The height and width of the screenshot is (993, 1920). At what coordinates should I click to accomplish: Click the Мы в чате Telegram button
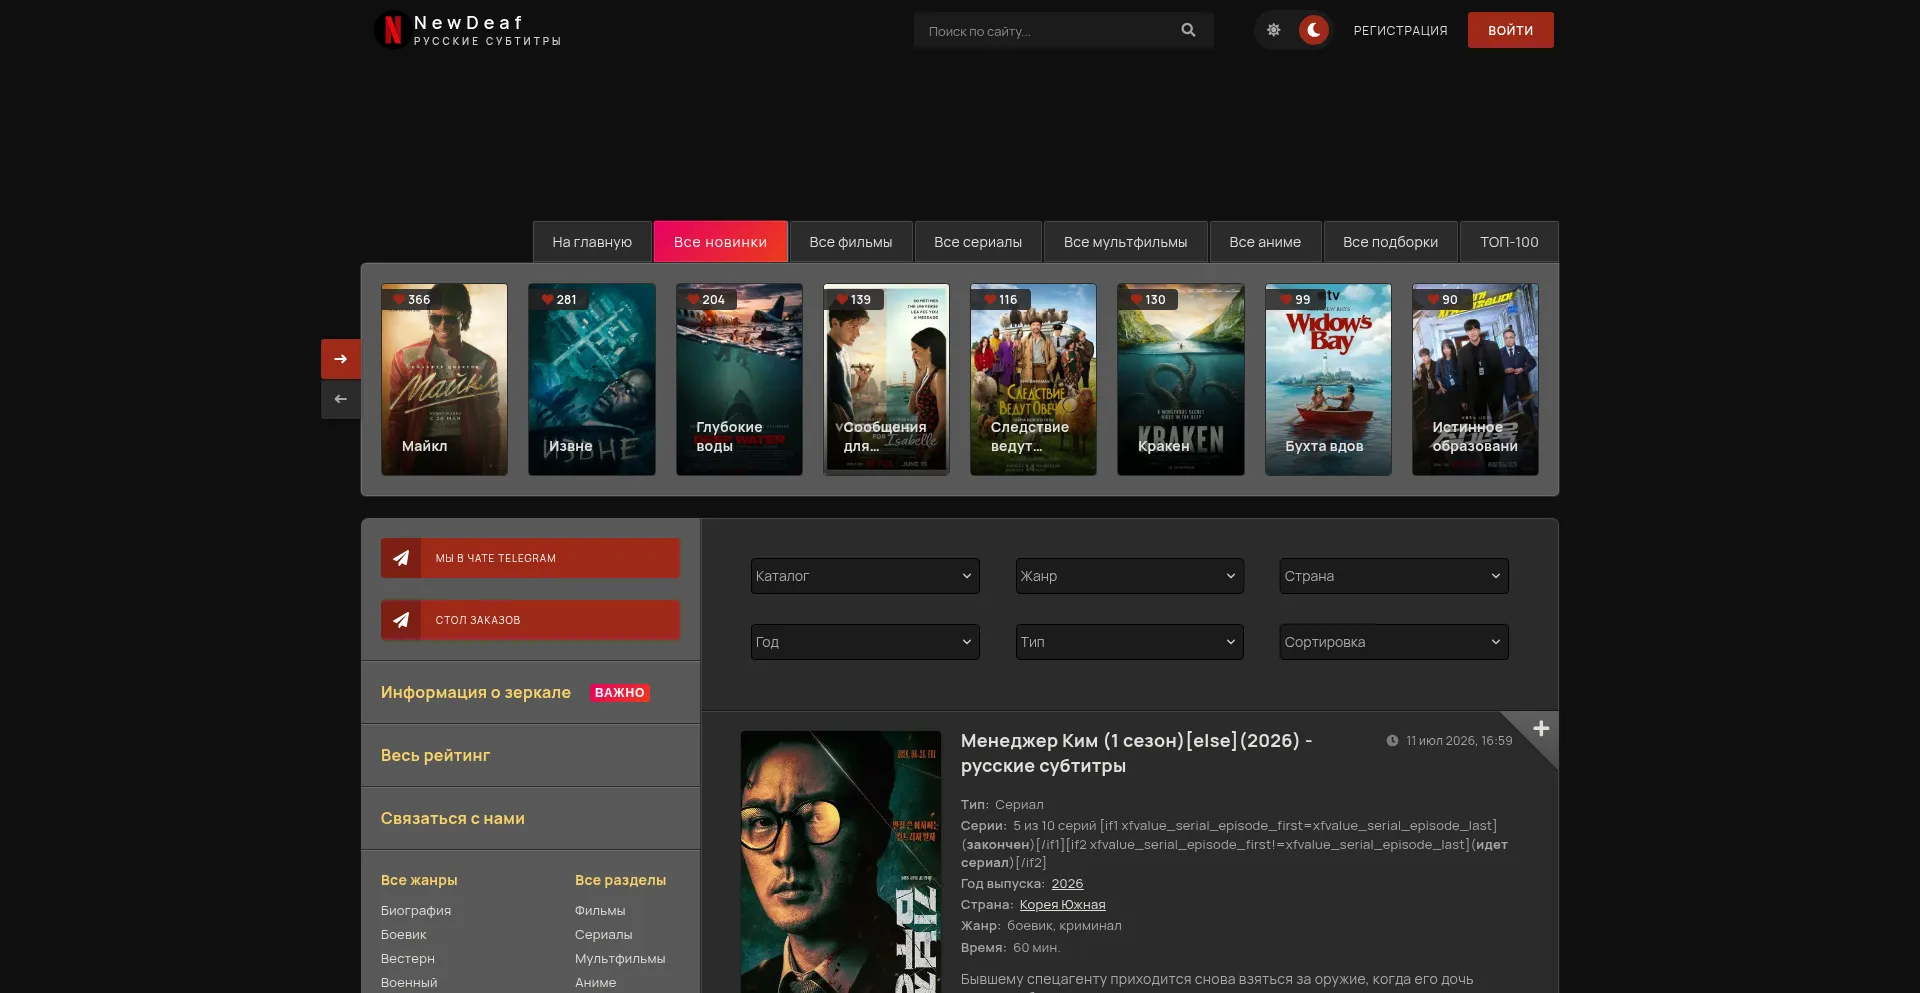click(x=530, y=558)
